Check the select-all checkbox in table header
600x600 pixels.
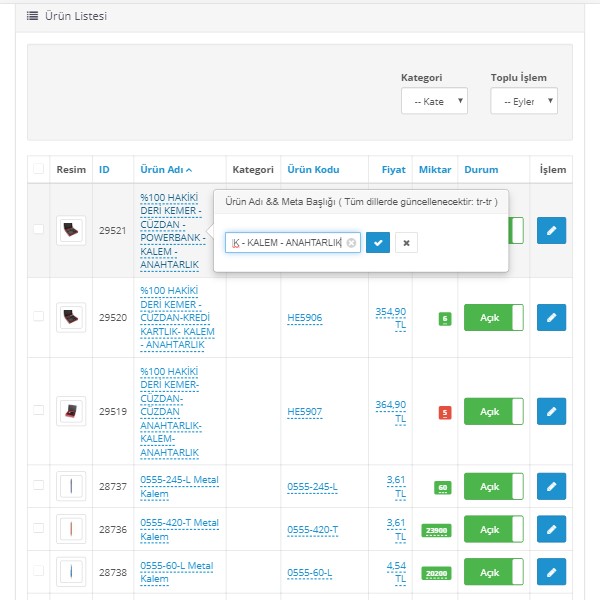38,170
